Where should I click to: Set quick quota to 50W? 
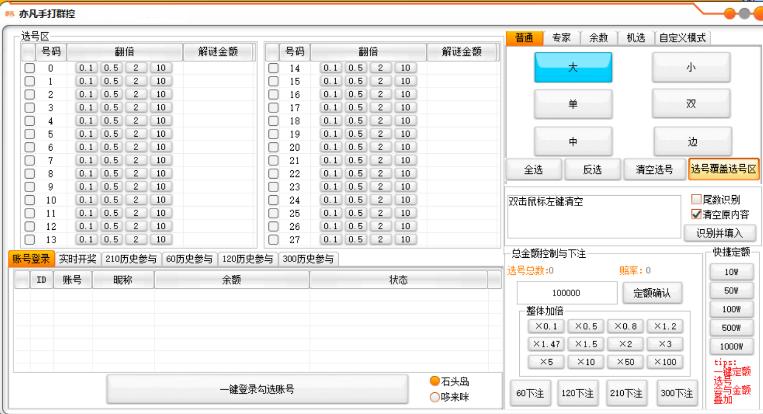coord(731,290)
